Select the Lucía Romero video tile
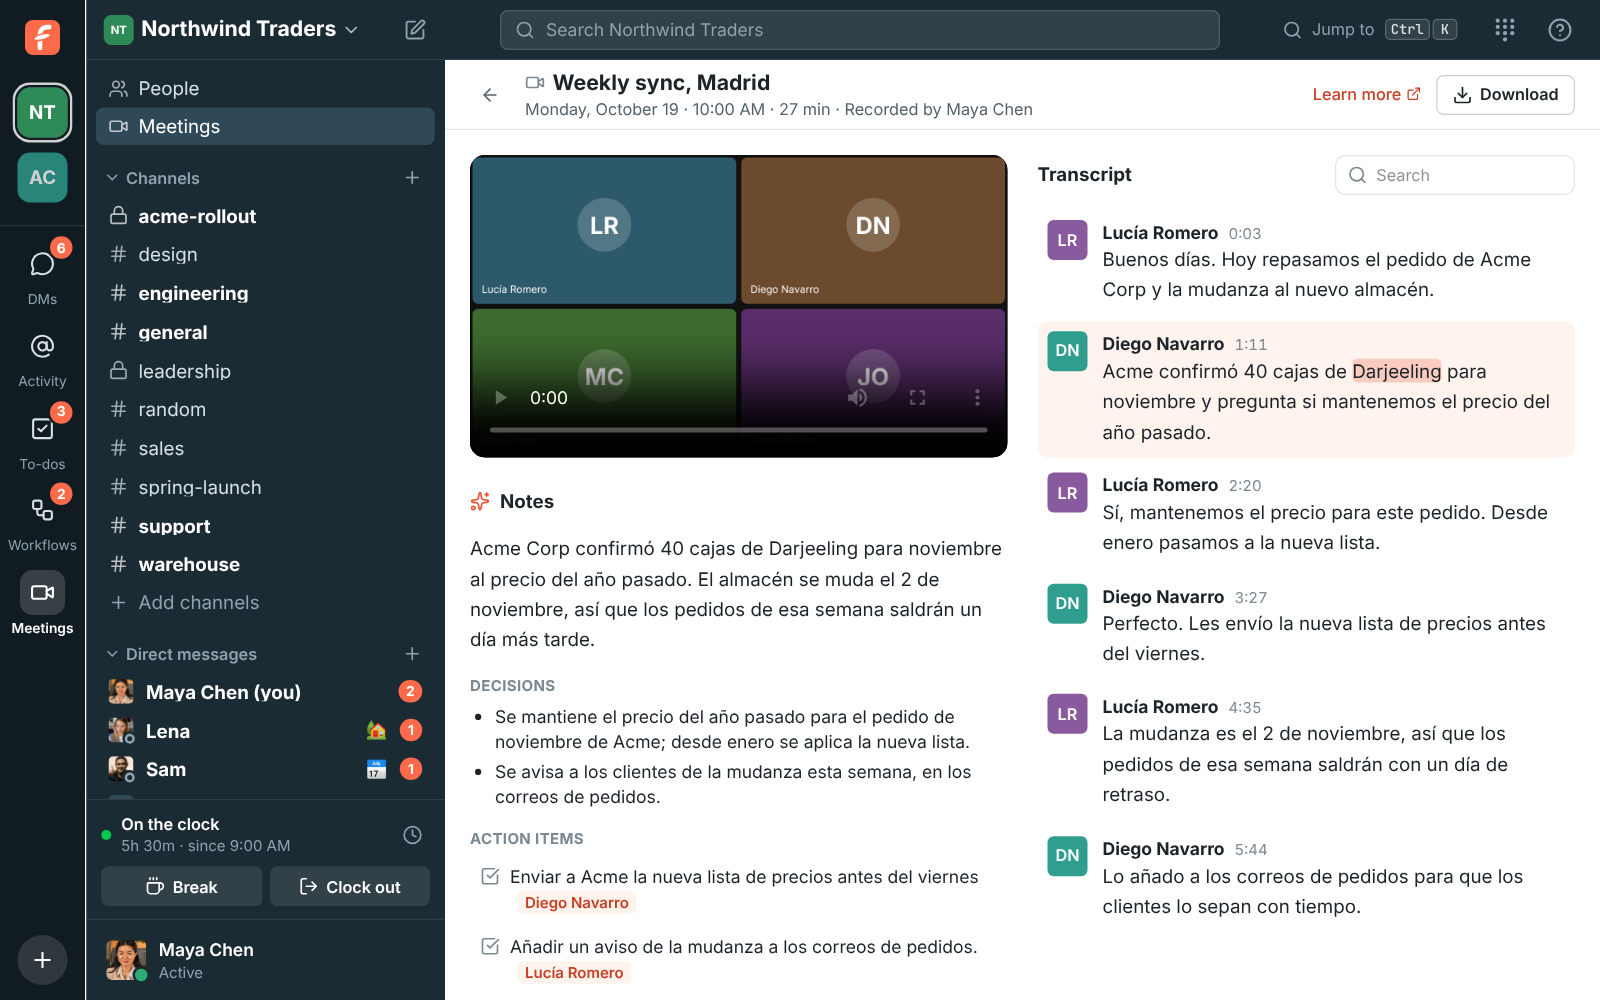This screenshot has width=1600, height=1000. (604, 230)
